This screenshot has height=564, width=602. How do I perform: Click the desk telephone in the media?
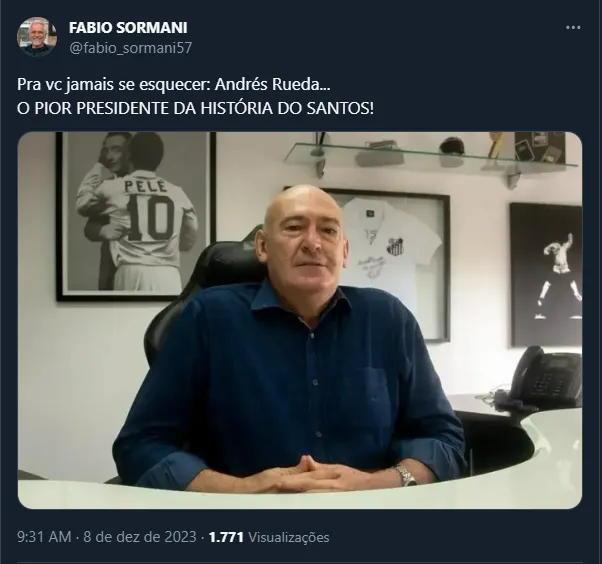[x=544, y=377]
